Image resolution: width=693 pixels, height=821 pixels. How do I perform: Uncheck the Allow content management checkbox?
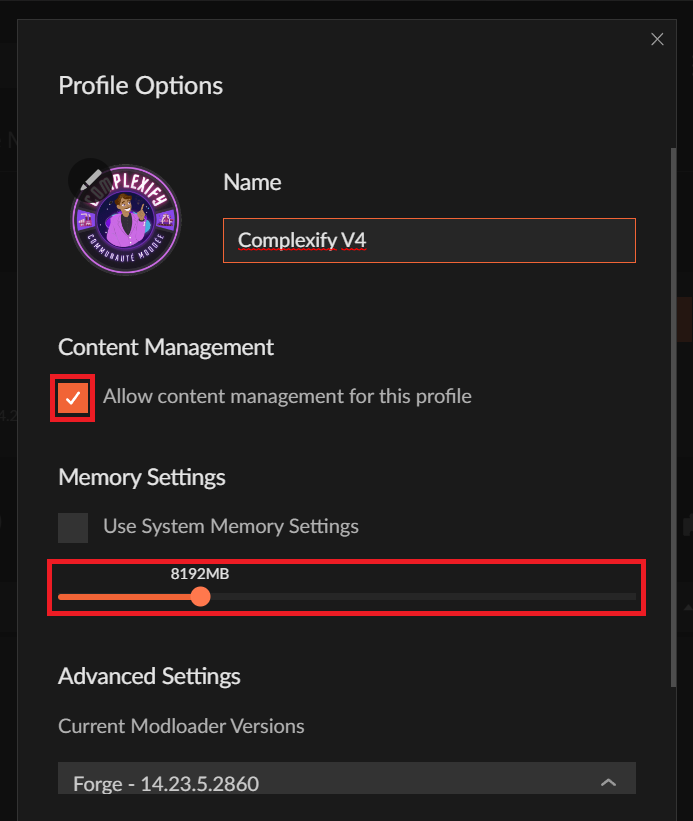pyautogui.click(x=74, y=397)
